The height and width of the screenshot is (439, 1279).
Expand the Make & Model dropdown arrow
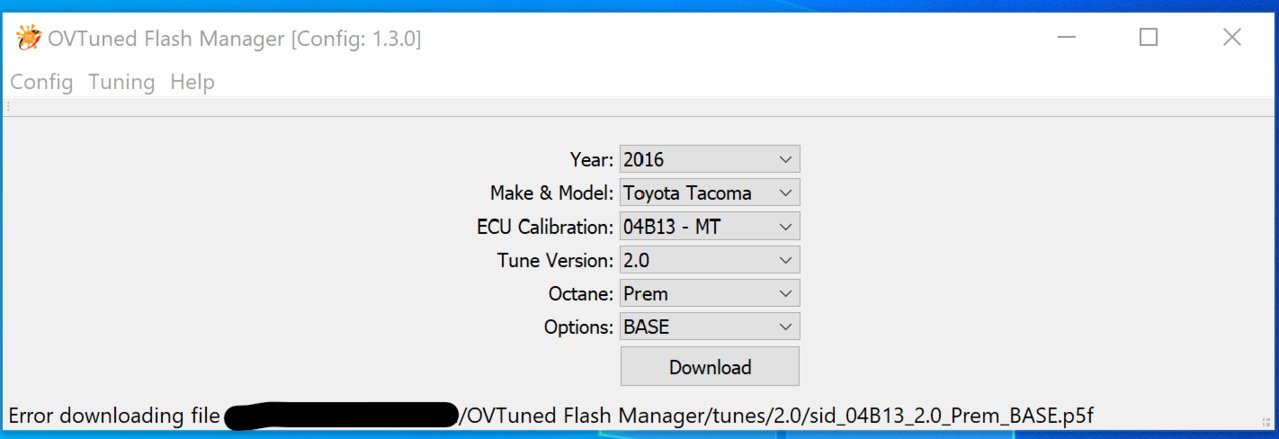click(x=786, y=193)
